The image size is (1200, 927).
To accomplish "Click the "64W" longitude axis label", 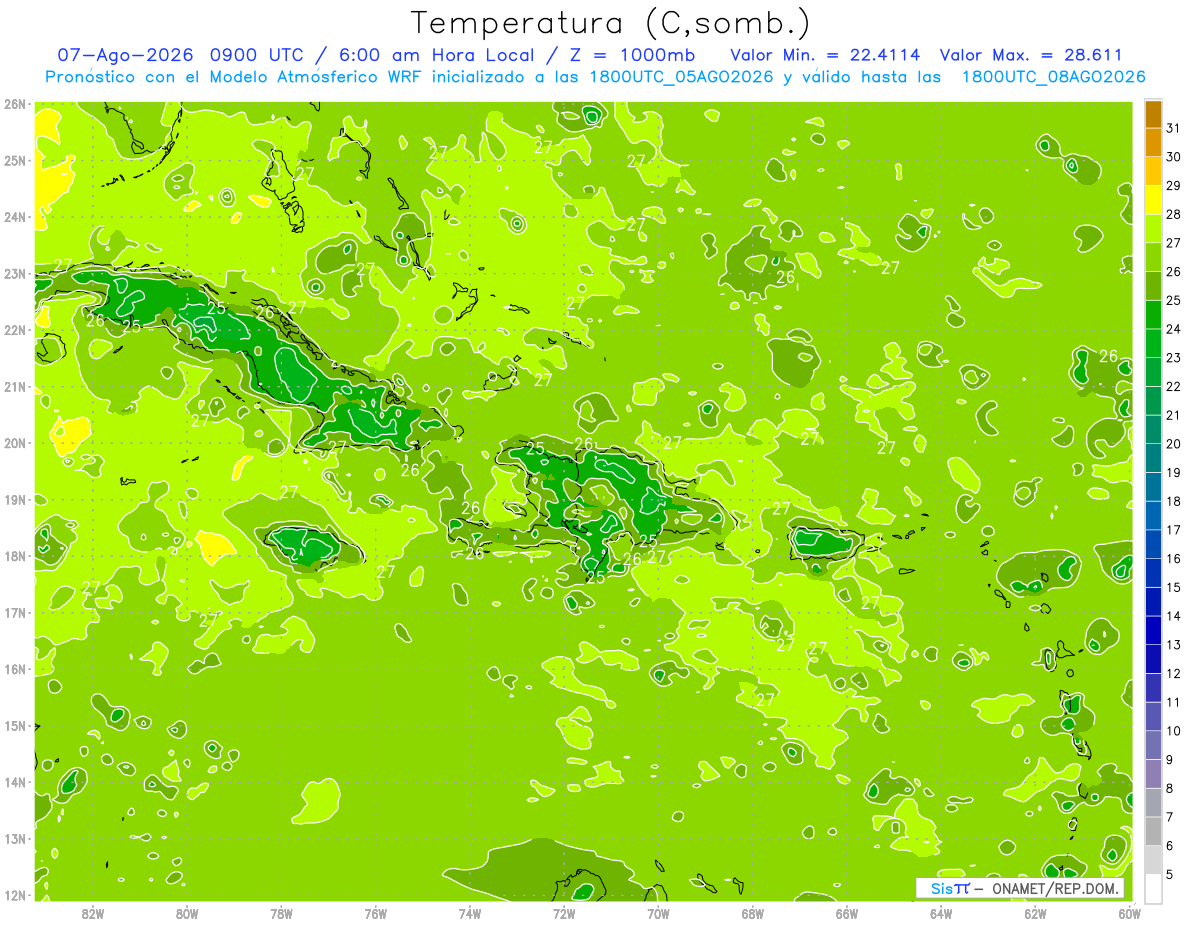I will coord(941,913).
